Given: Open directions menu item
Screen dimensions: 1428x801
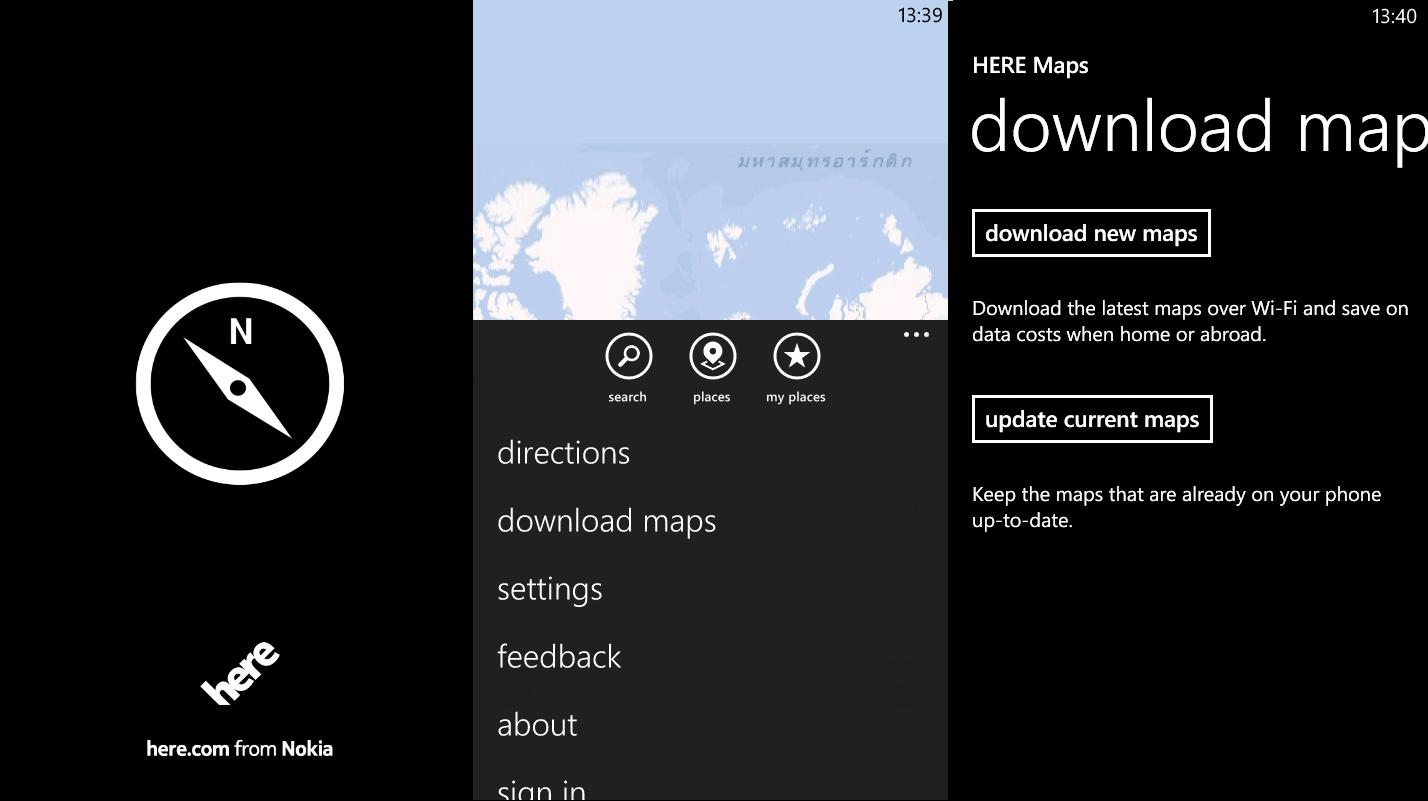Looking at the screenshot, I should coord(563,453).
